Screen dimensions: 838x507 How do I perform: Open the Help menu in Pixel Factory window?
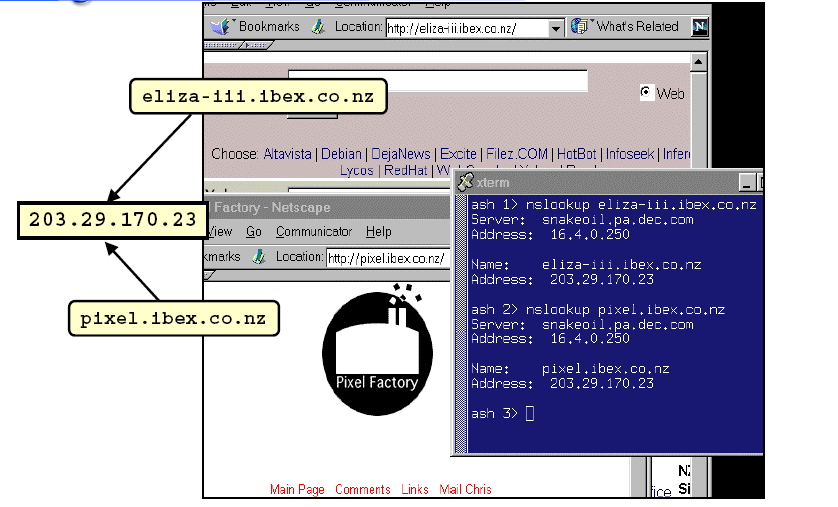coord(379,231)
